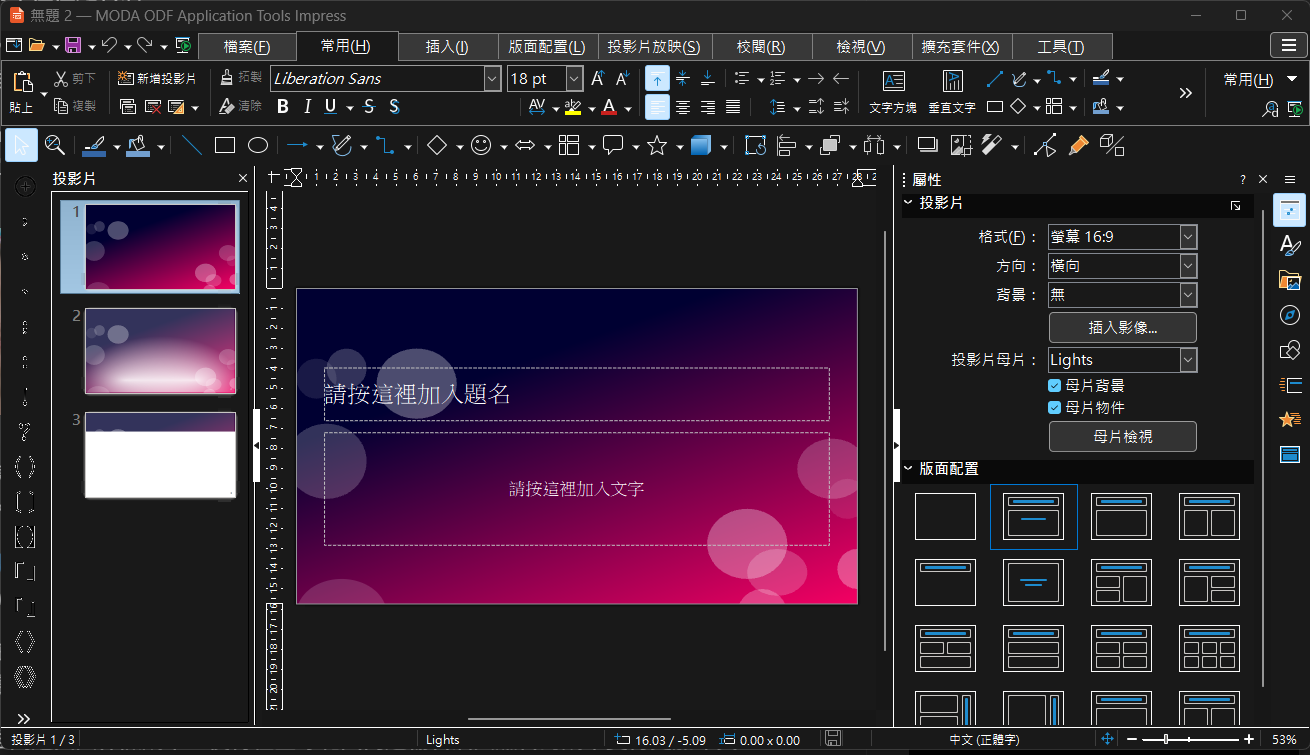Viewport: 1310px width, 755px height.
Task: Select the Rectangle shape tool
Action: [x=225, y=146]
